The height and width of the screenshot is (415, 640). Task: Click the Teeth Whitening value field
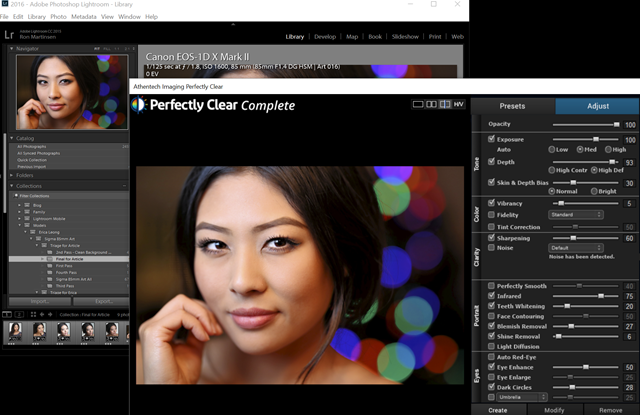[629, 306]
